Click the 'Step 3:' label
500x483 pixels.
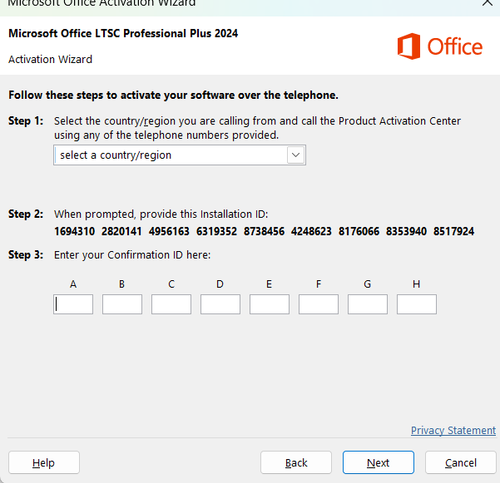point(26,255)
